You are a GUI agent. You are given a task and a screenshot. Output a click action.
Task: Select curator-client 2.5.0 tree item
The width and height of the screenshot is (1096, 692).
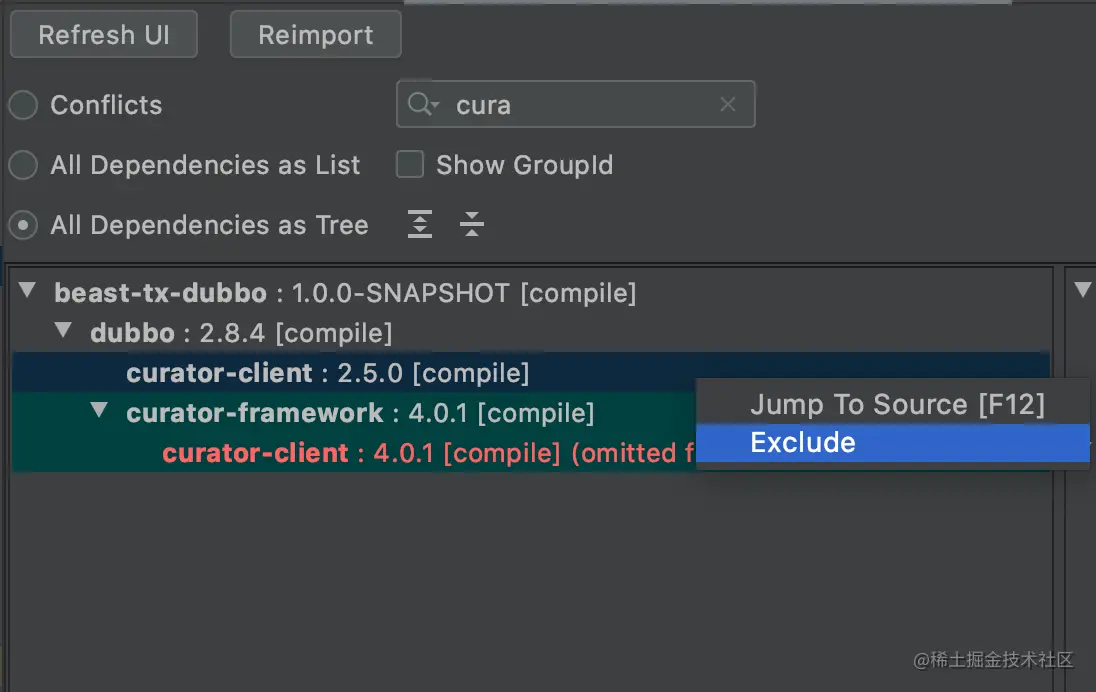[x=327, y=373]
